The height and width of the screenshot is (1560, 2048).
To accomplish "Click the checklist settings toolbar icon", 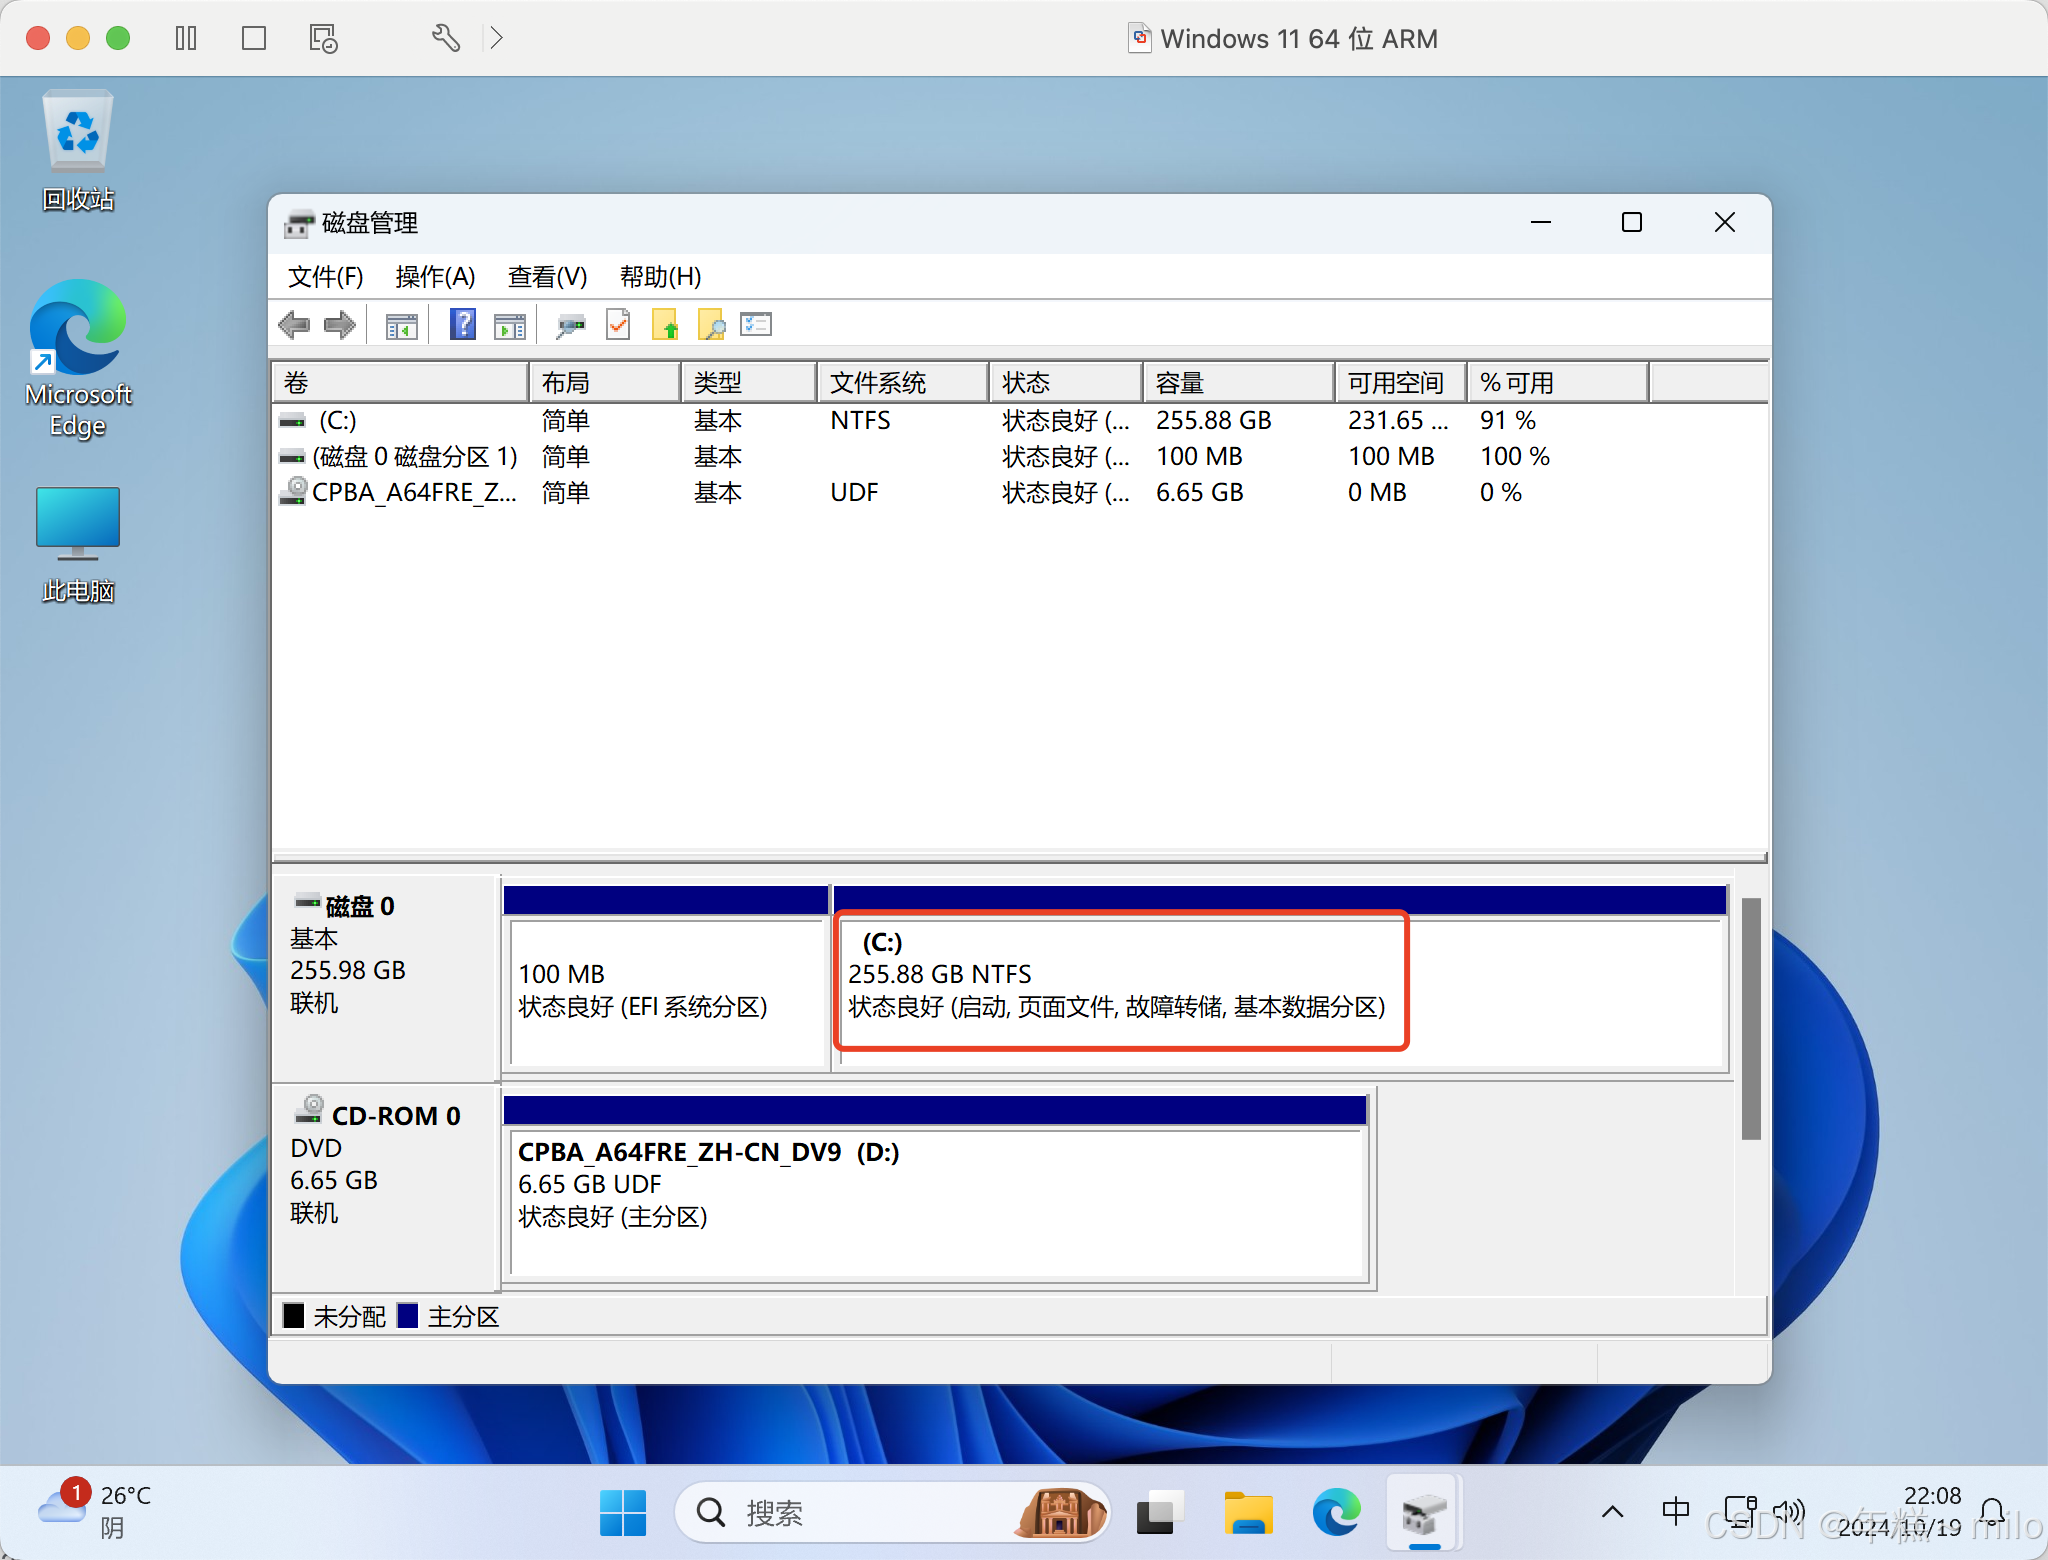I will pos(756,325).
